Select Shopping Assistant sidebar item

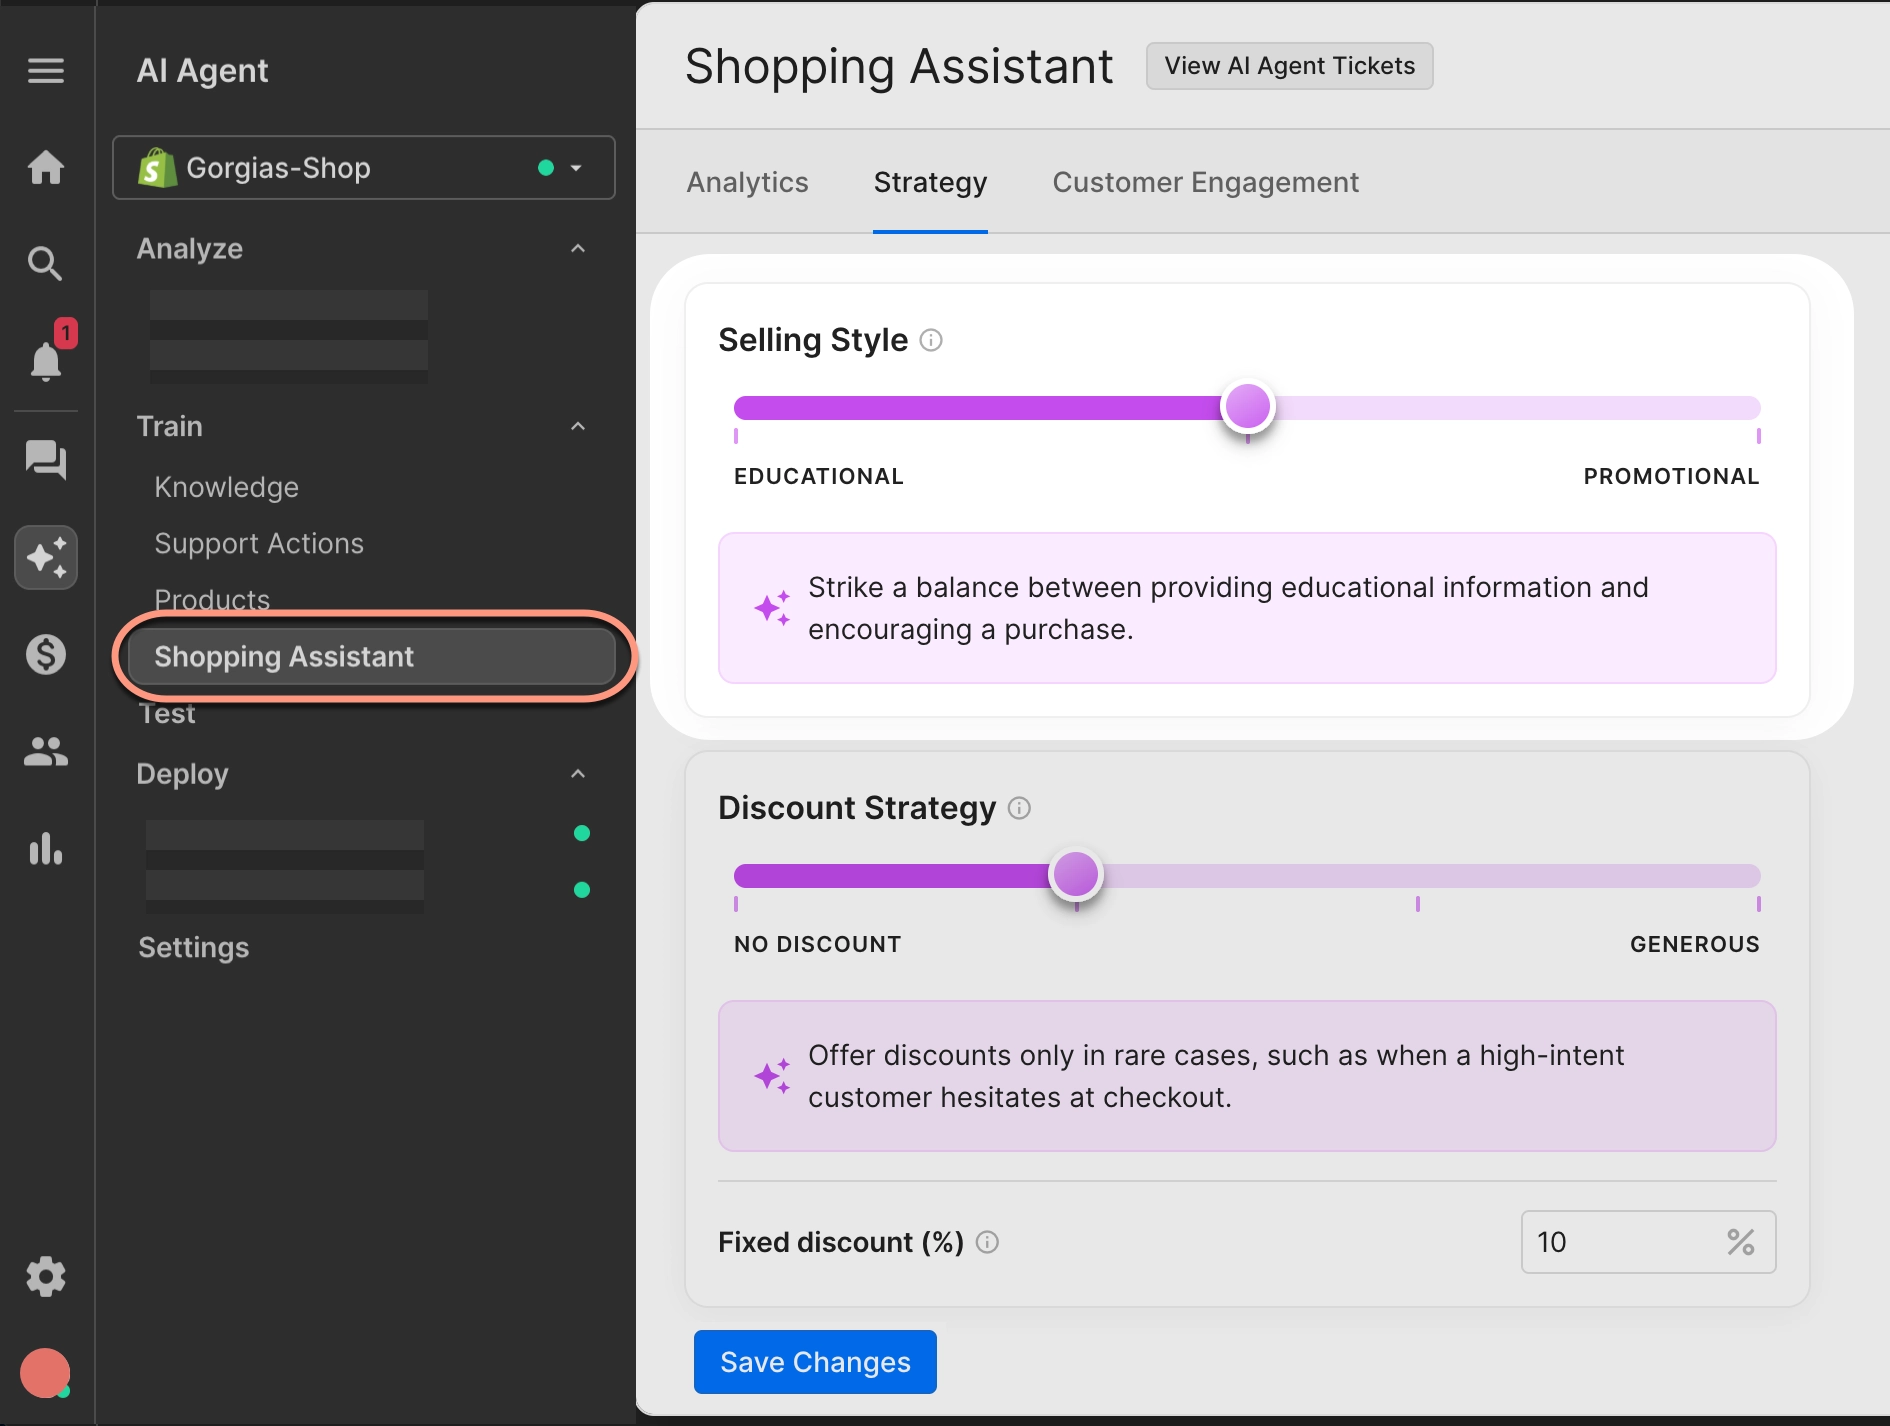coord(372,656)
